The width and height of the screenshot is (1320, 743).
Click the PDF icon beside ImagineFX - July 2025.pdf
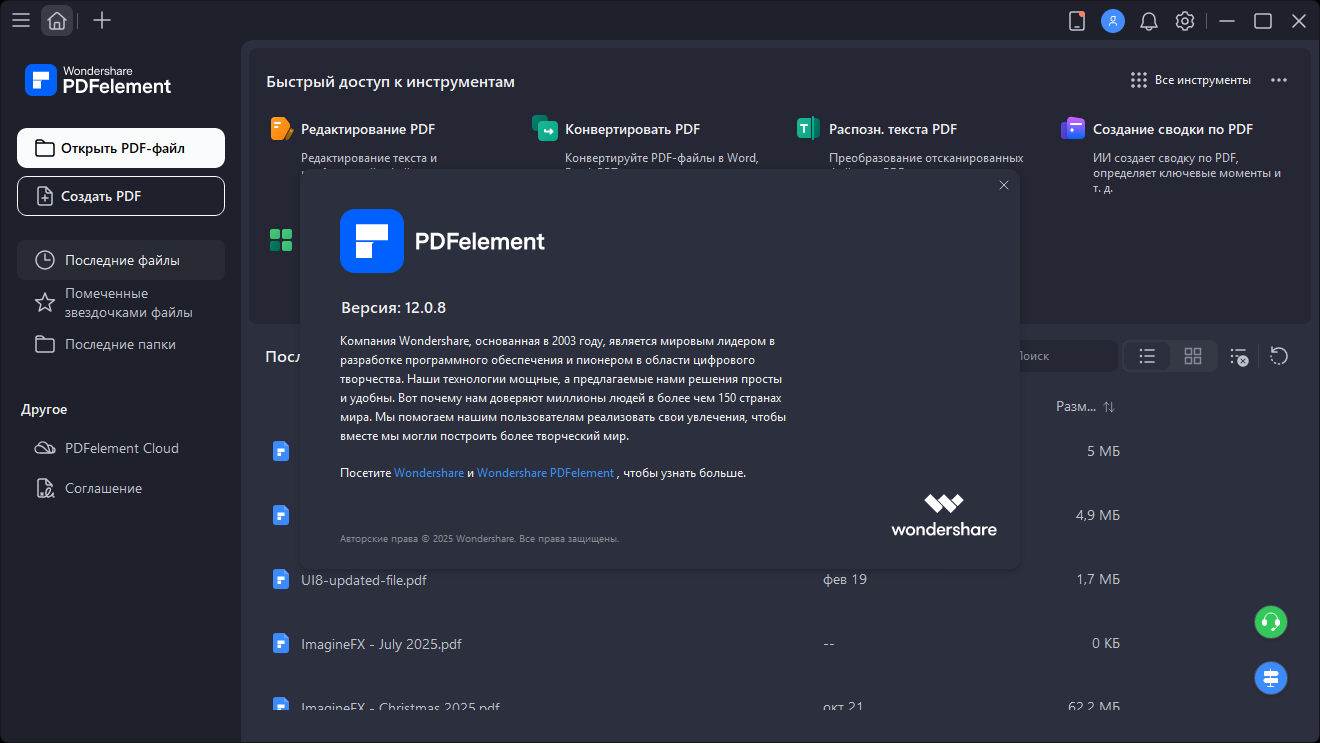point(281,643)
